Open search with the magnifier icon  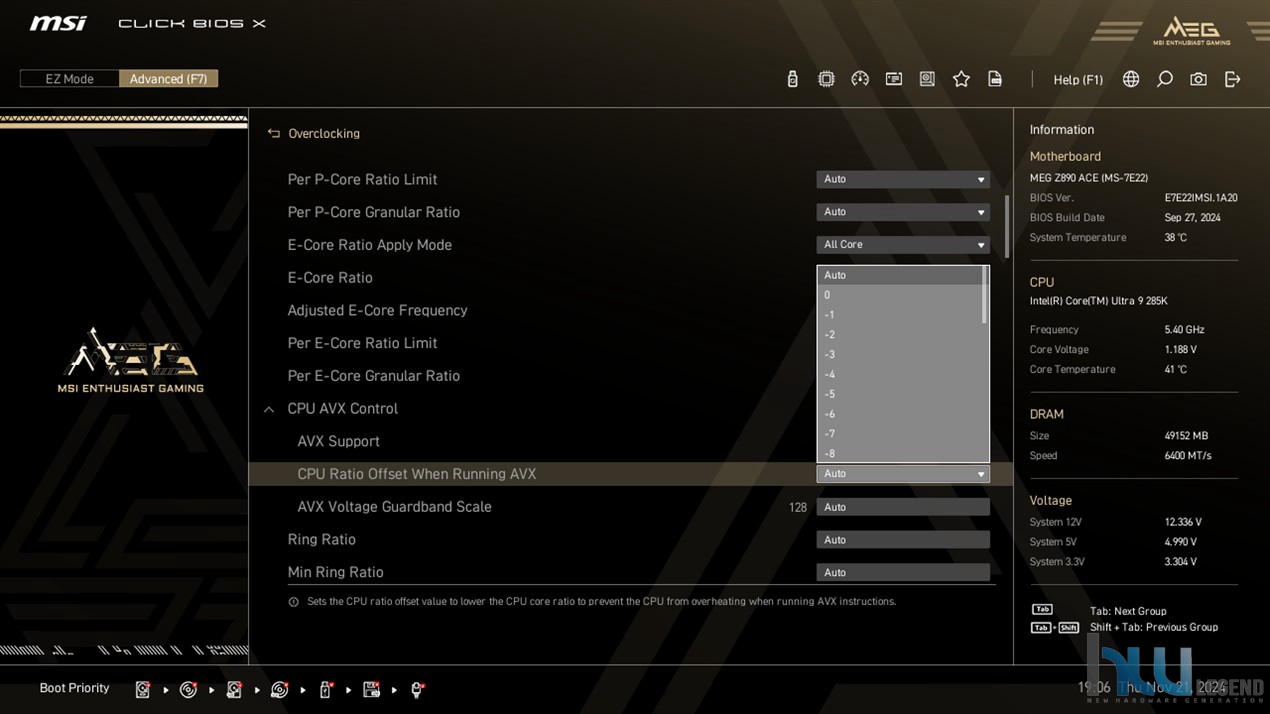(x=1165, y=79)
